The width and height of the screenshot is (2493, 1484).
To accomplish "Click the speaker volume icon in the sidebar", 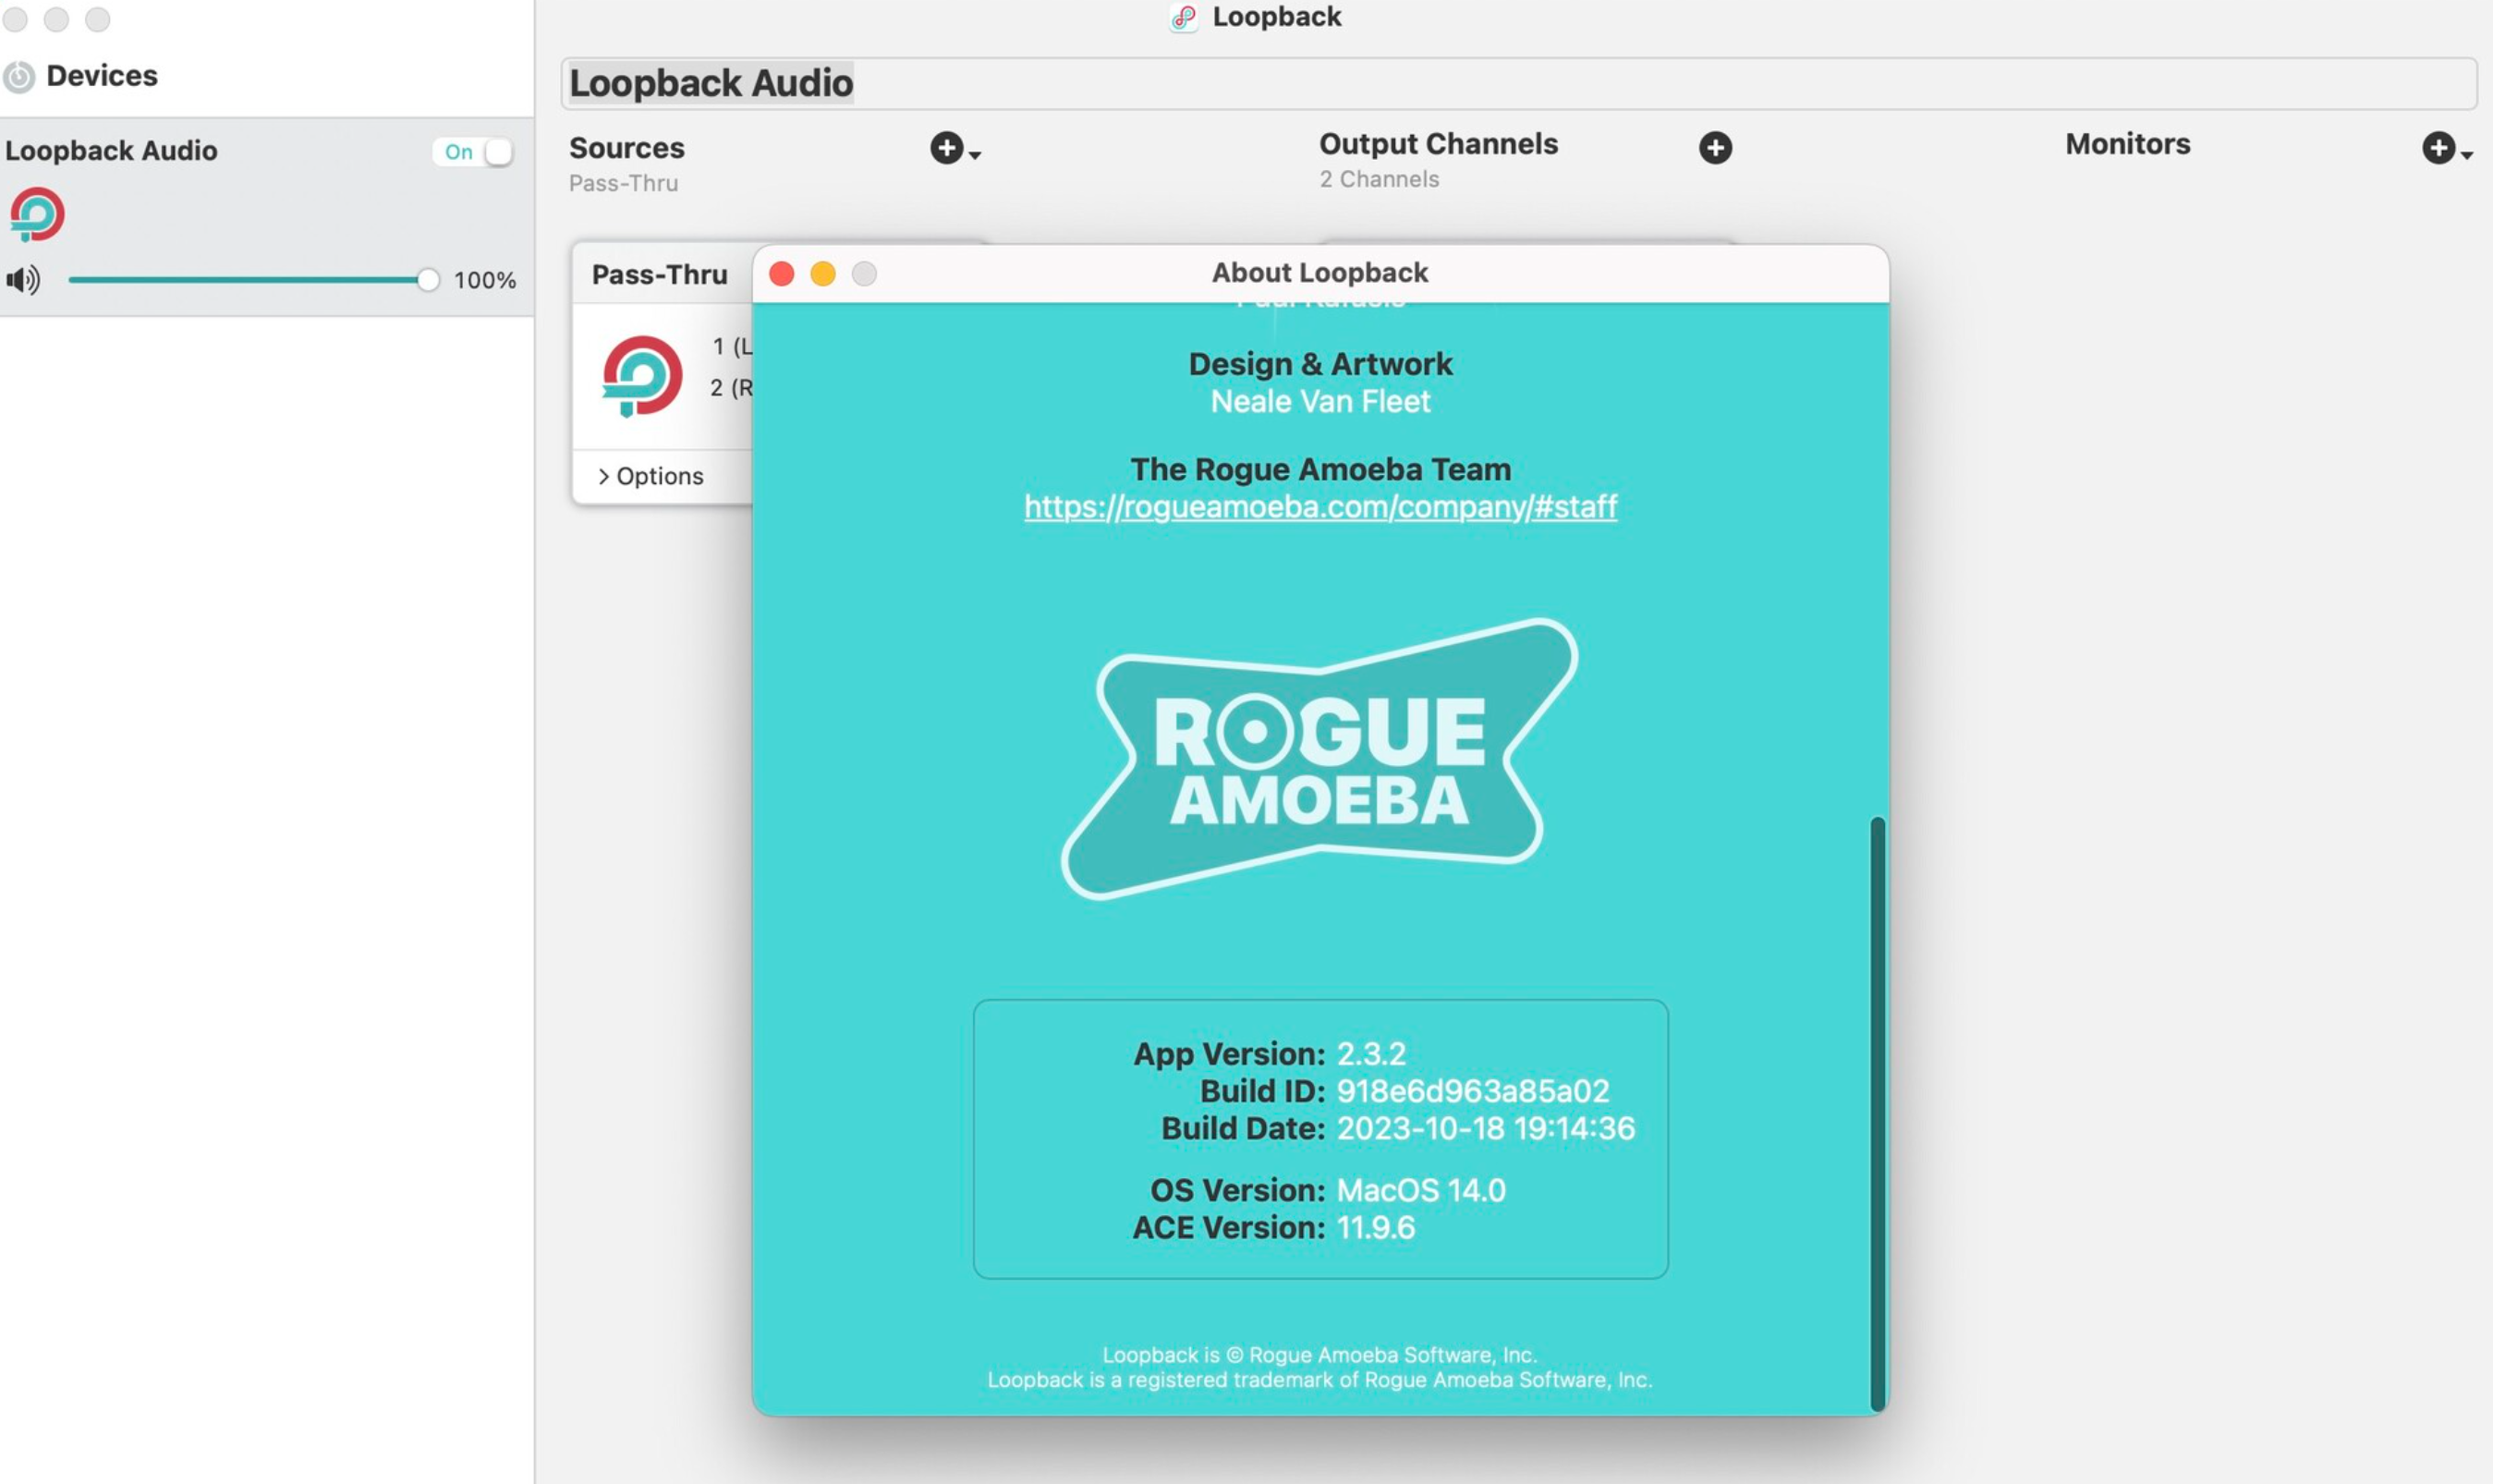I will click(23, 280).
